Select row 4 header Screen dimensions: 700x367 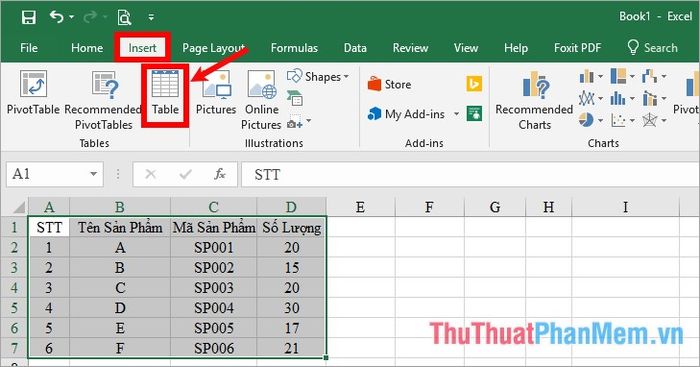click(x=14, y=288)
